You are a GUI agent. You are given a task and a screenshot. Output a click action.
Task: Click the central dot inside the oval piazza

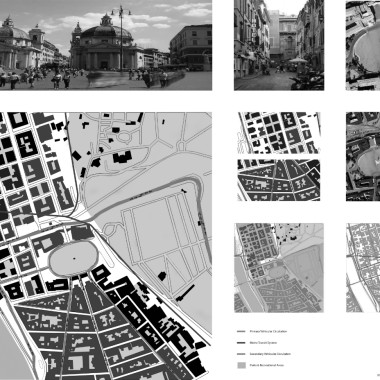74,259
